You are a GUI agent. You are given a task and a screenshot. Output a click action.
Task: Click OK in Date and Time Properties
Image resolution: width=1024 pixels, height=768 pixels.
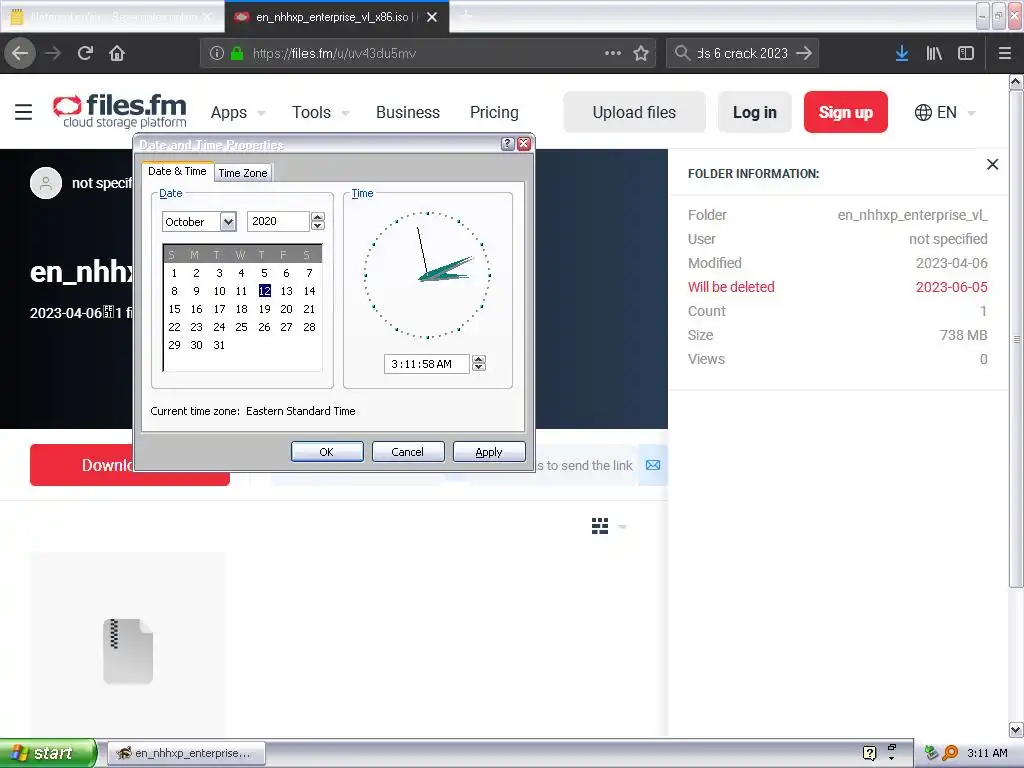point(327,452)
